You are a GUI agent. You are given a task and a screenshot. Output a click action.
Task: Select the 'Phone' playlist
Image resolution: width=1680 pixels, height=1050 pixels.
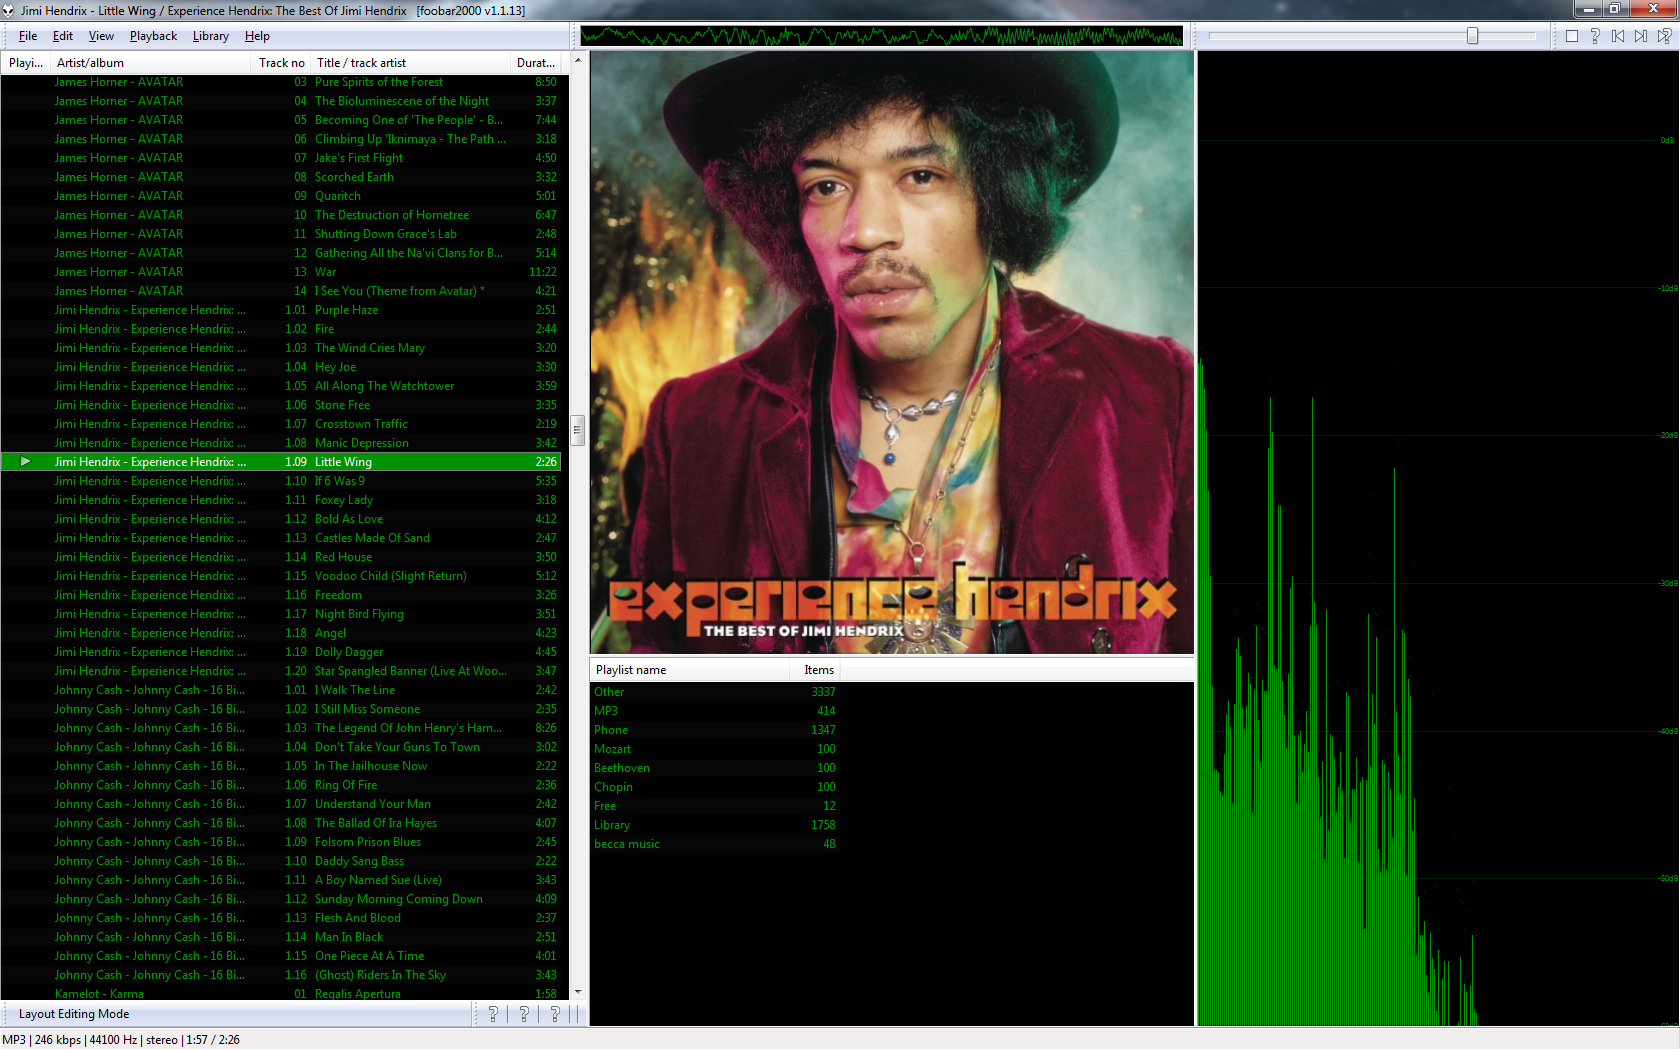[714, 730]
